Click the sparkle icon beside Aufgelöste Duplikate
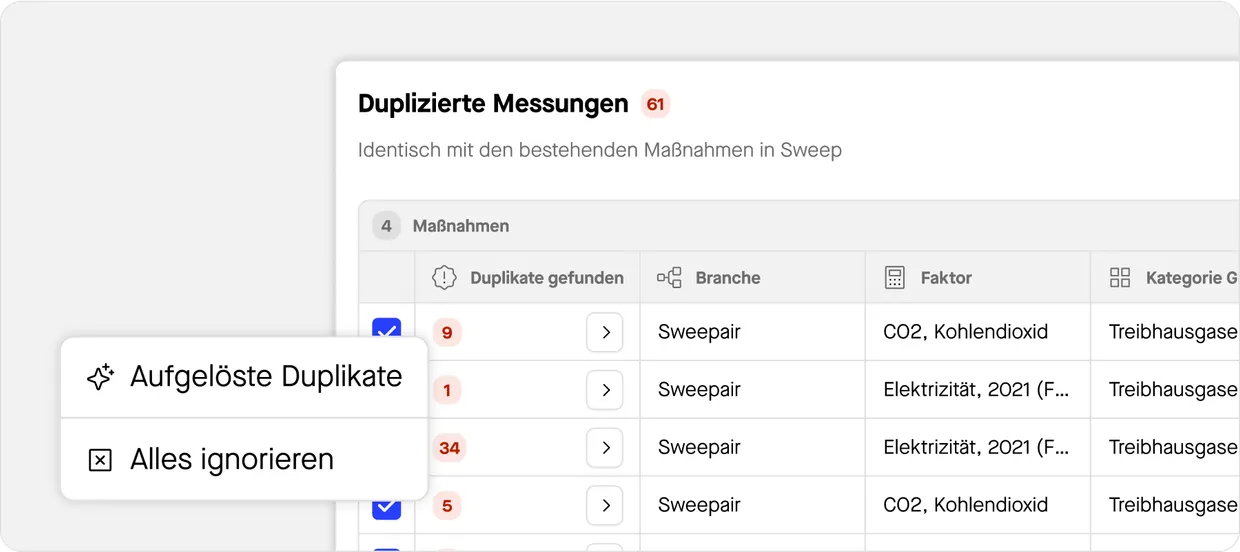The height and width of the screenshot is (552, 1240). (100, 377)
